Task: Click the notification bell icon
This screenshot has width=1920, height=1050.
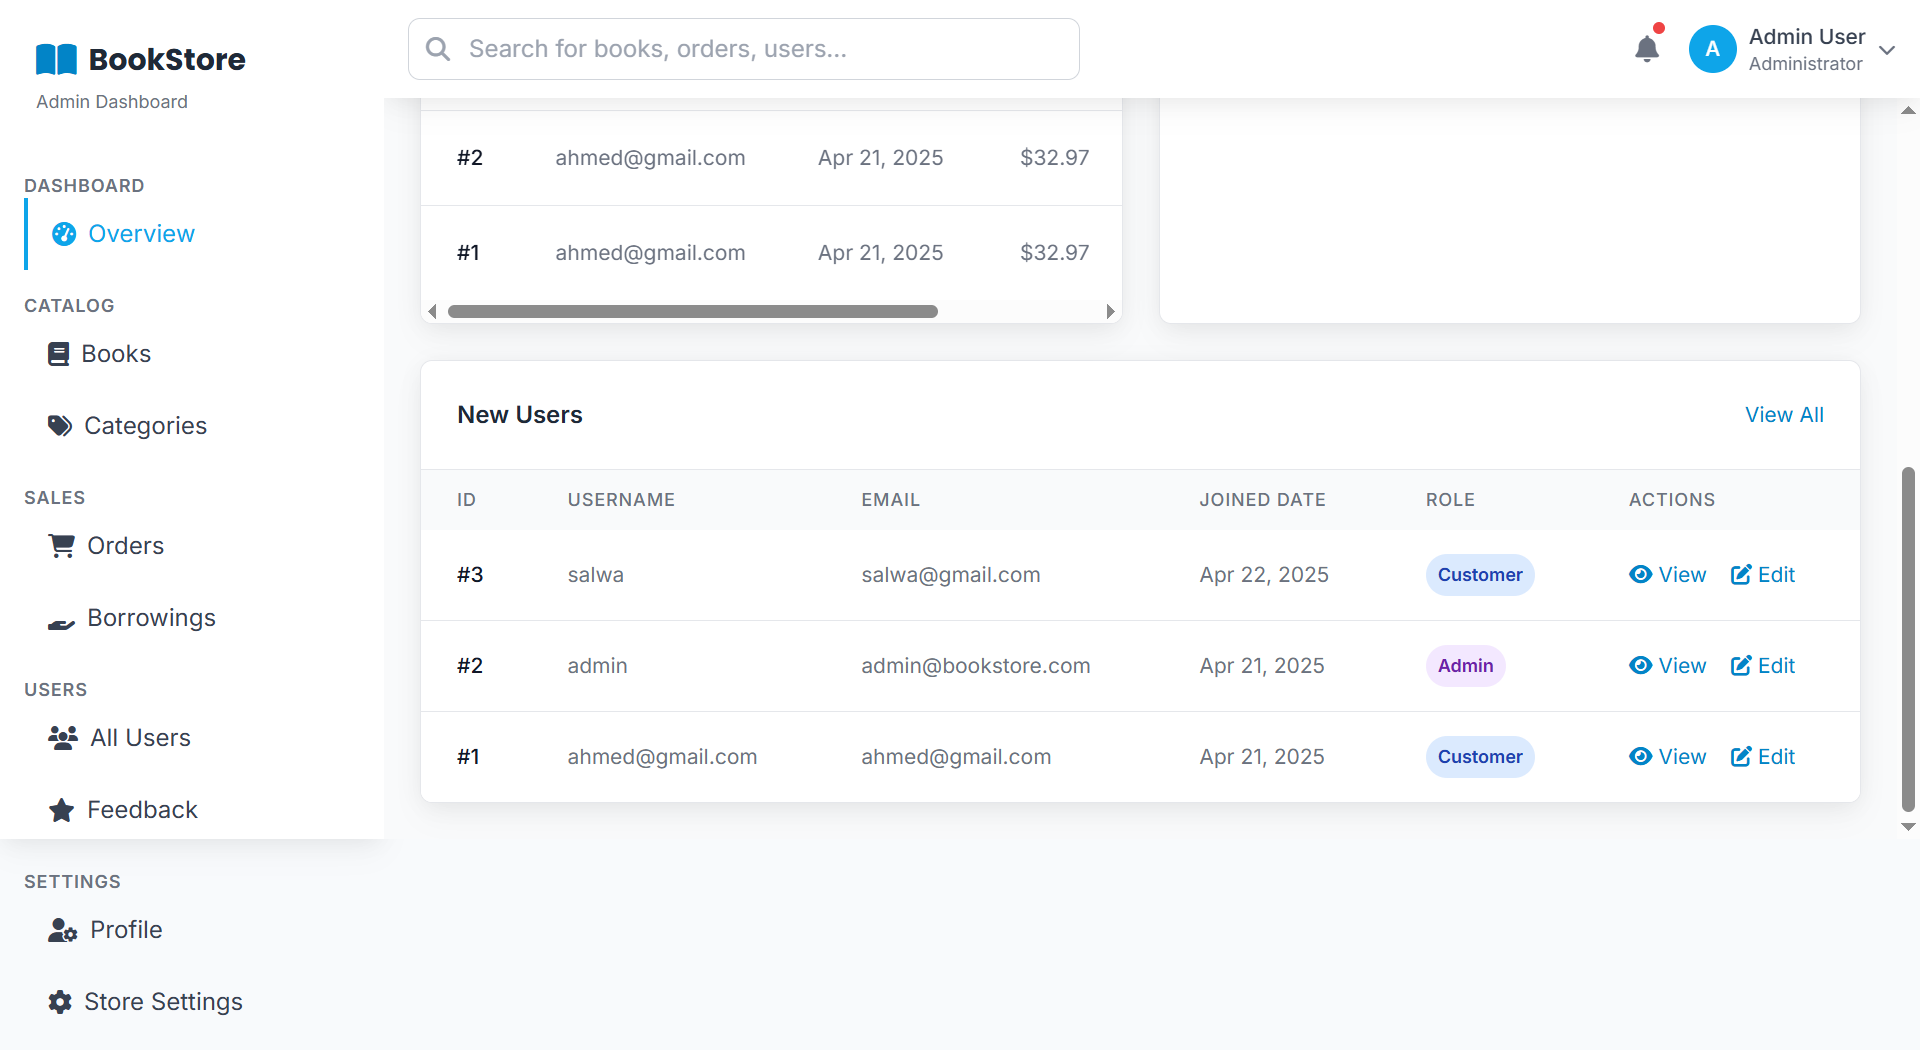Action: coord(1647,48)
